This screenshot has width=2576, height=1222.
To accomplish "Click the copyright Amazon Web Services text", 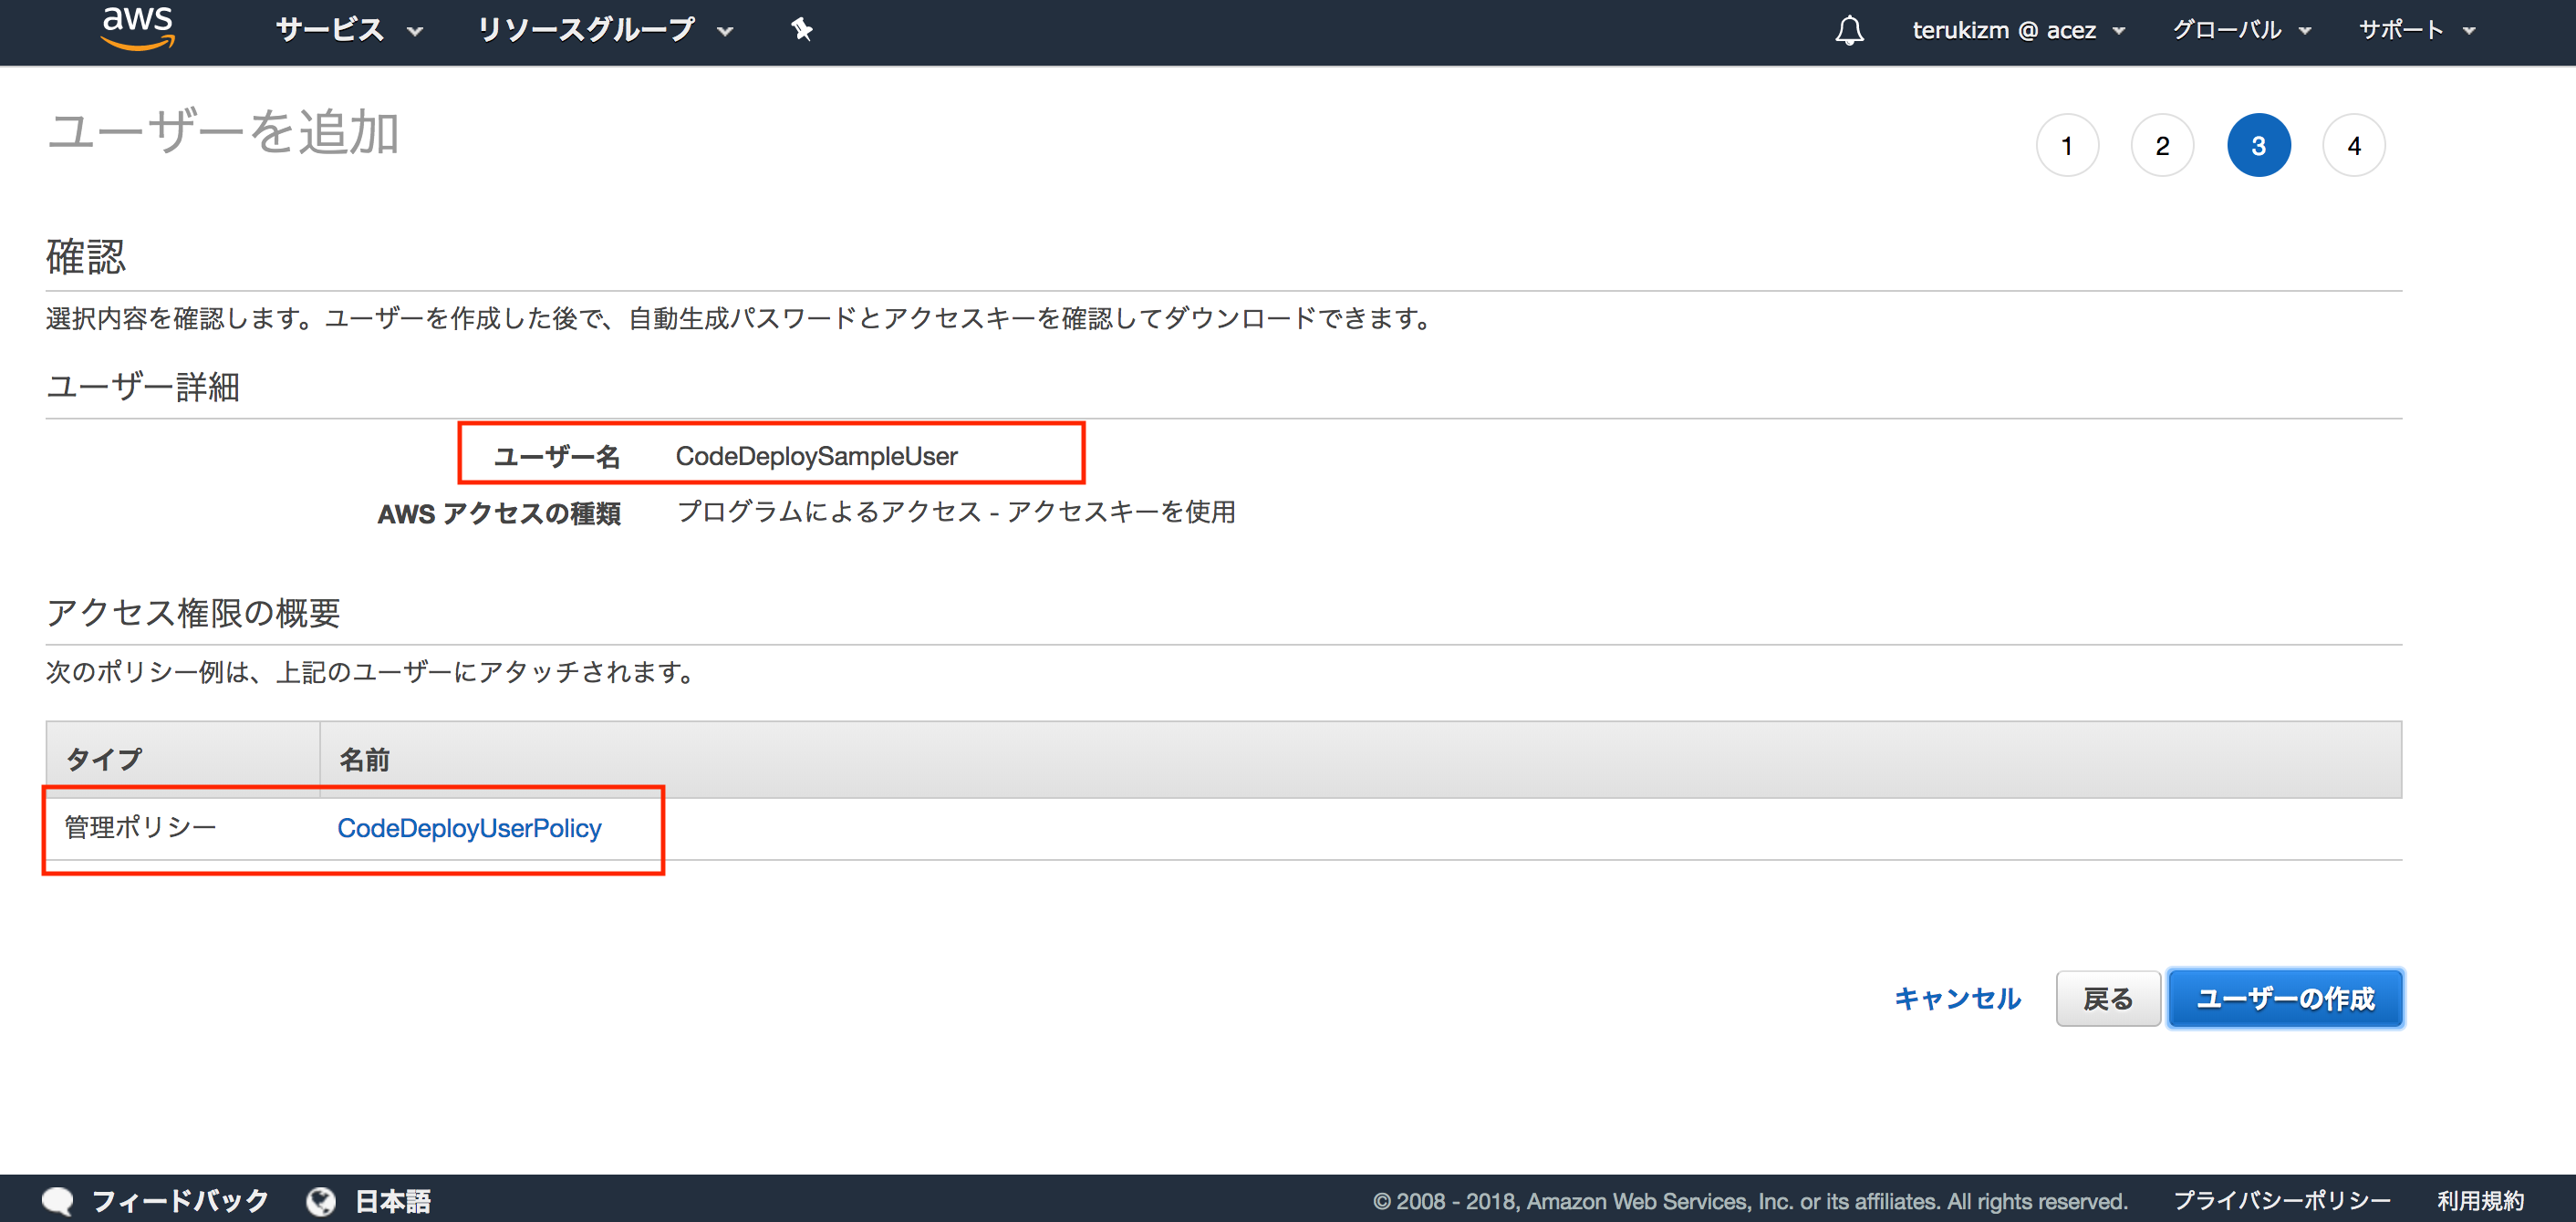I will [1750, 1201].
